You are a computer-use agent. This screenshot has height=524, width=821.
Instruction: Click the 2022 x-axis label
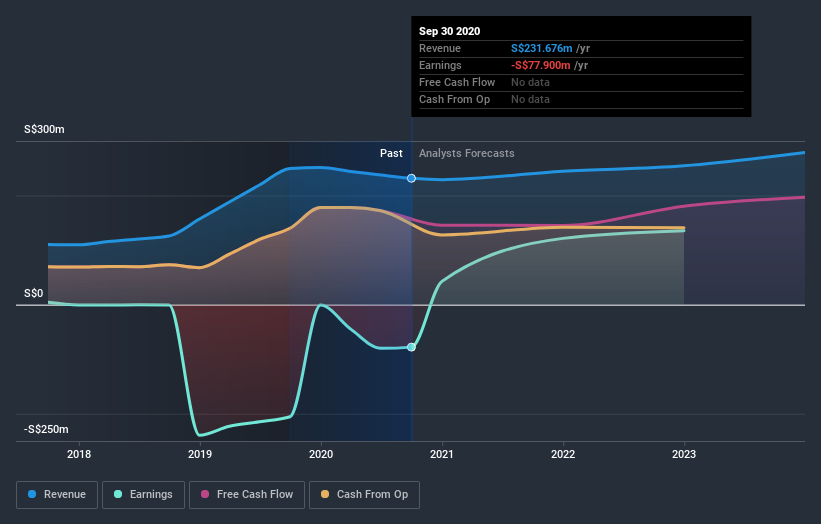[563, 454]
